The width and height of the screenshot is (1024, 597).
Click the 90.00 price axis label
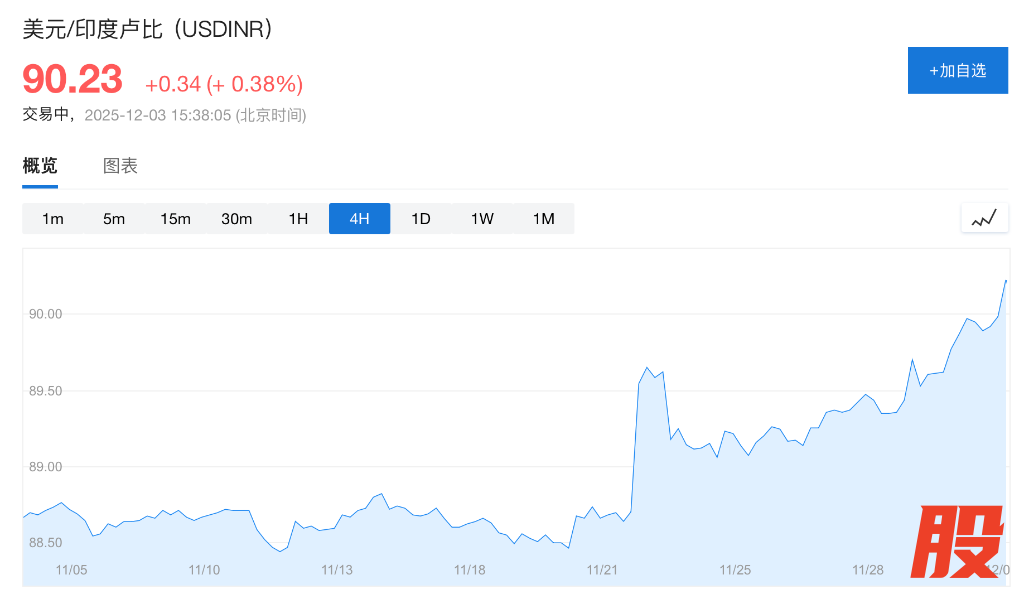(x=46, y=314)
